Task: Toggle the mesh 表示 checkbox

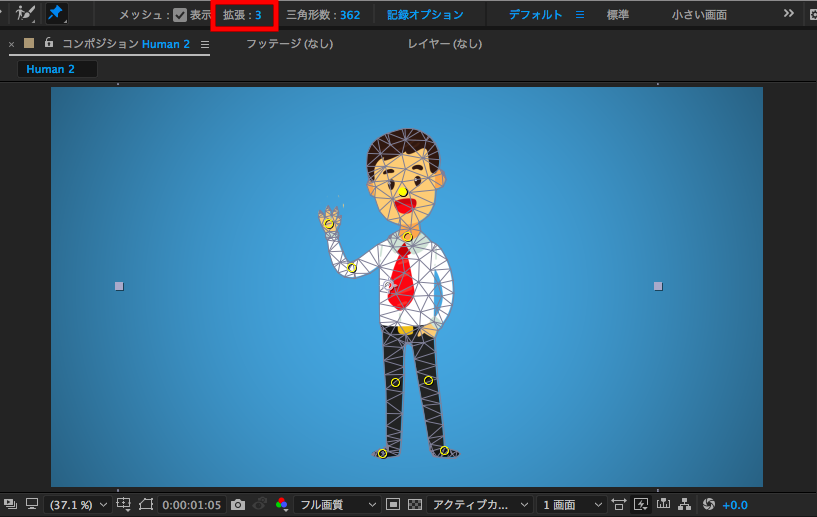Action: [180, 15]
